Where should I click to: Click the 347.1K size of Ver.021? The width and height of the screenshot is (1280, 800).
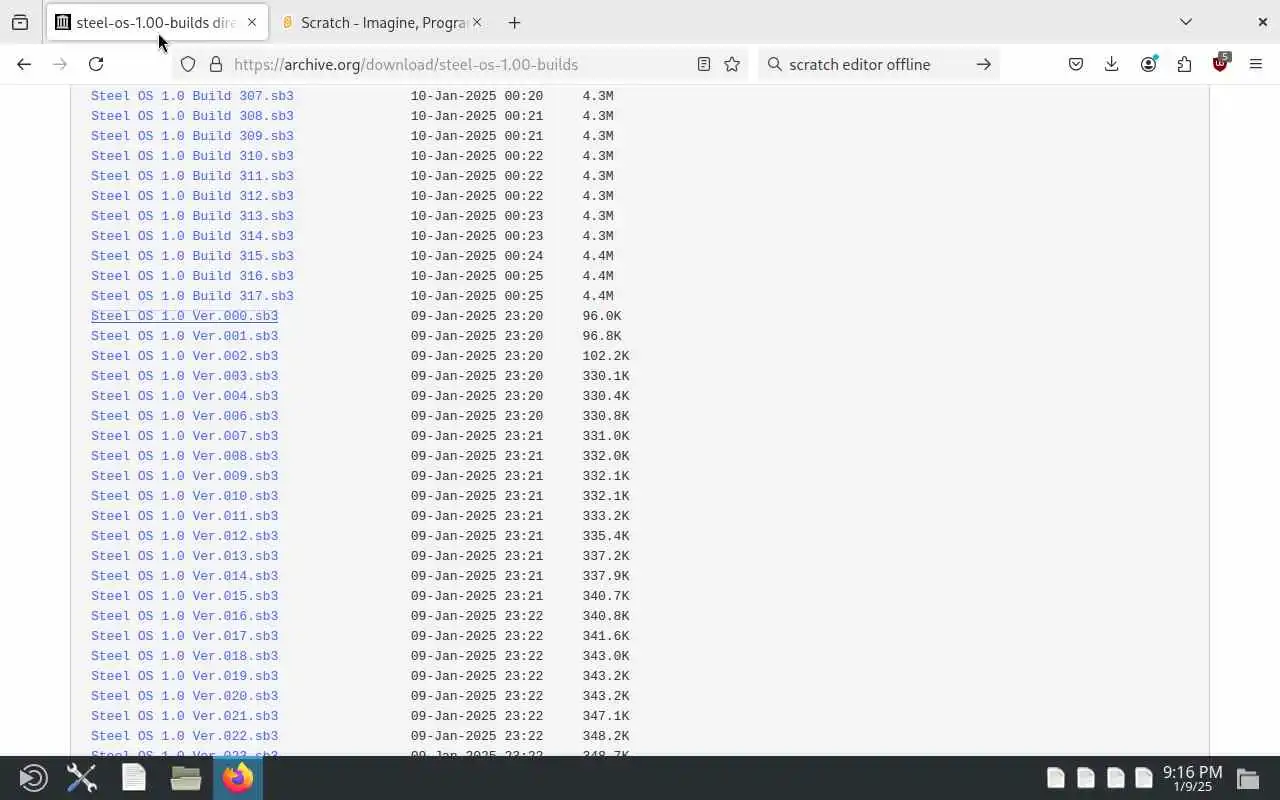click(606, 716)
